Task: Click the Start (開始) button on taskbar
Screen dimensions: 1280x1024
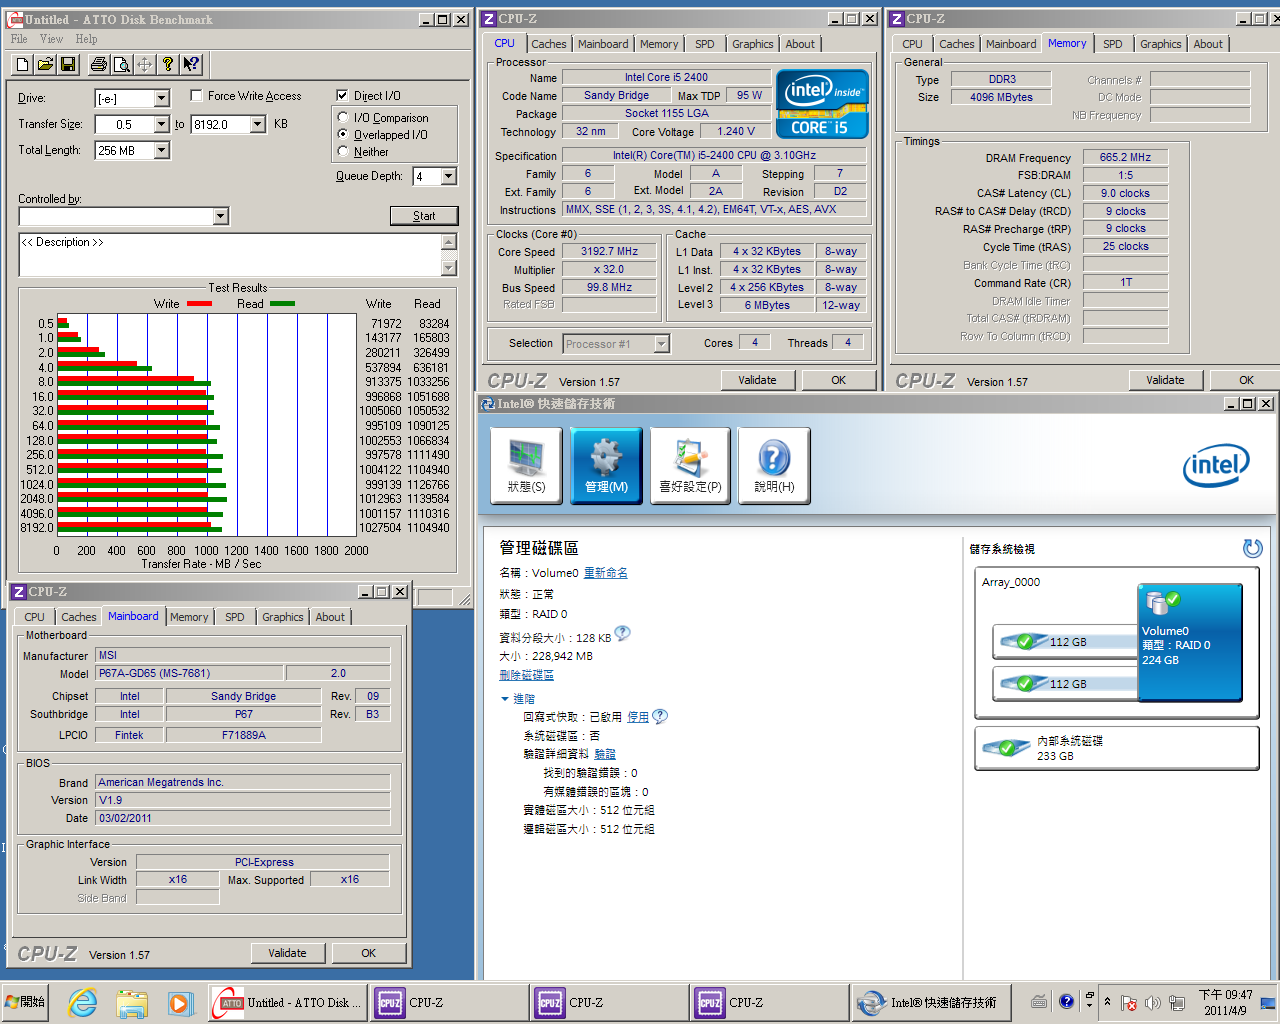Action: (25, 1002)
